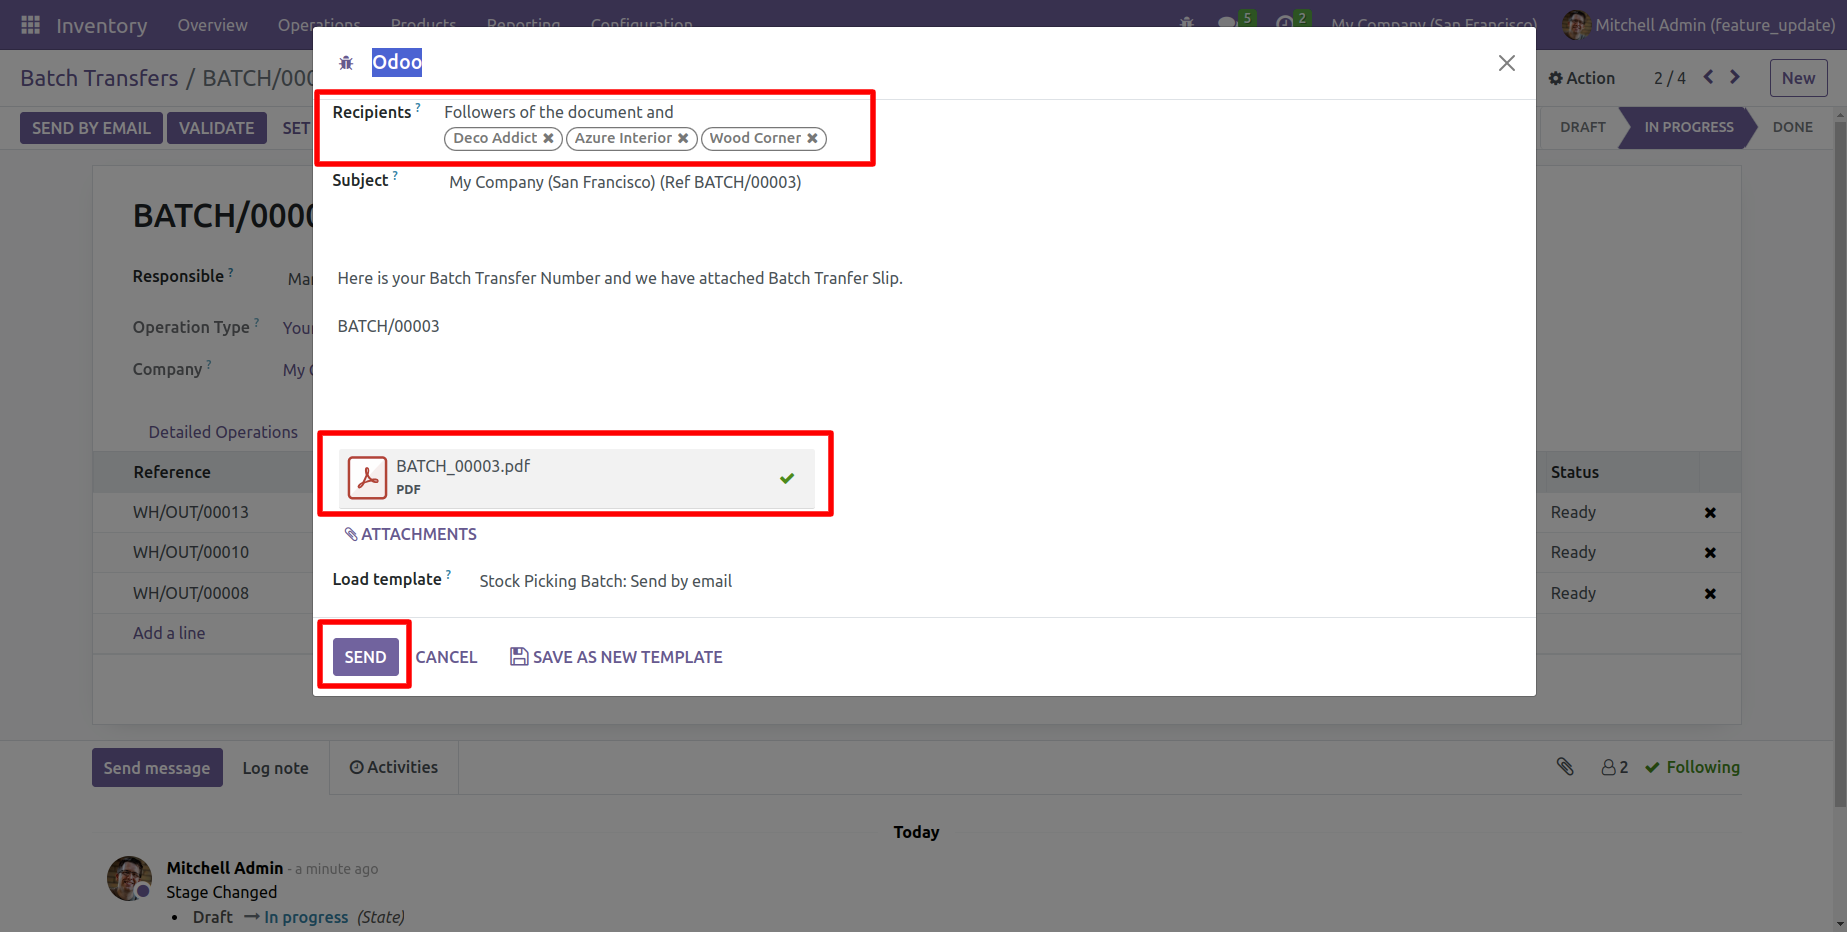
Task: Remove Deco Addict recipient tag
Action: point(548,138)
